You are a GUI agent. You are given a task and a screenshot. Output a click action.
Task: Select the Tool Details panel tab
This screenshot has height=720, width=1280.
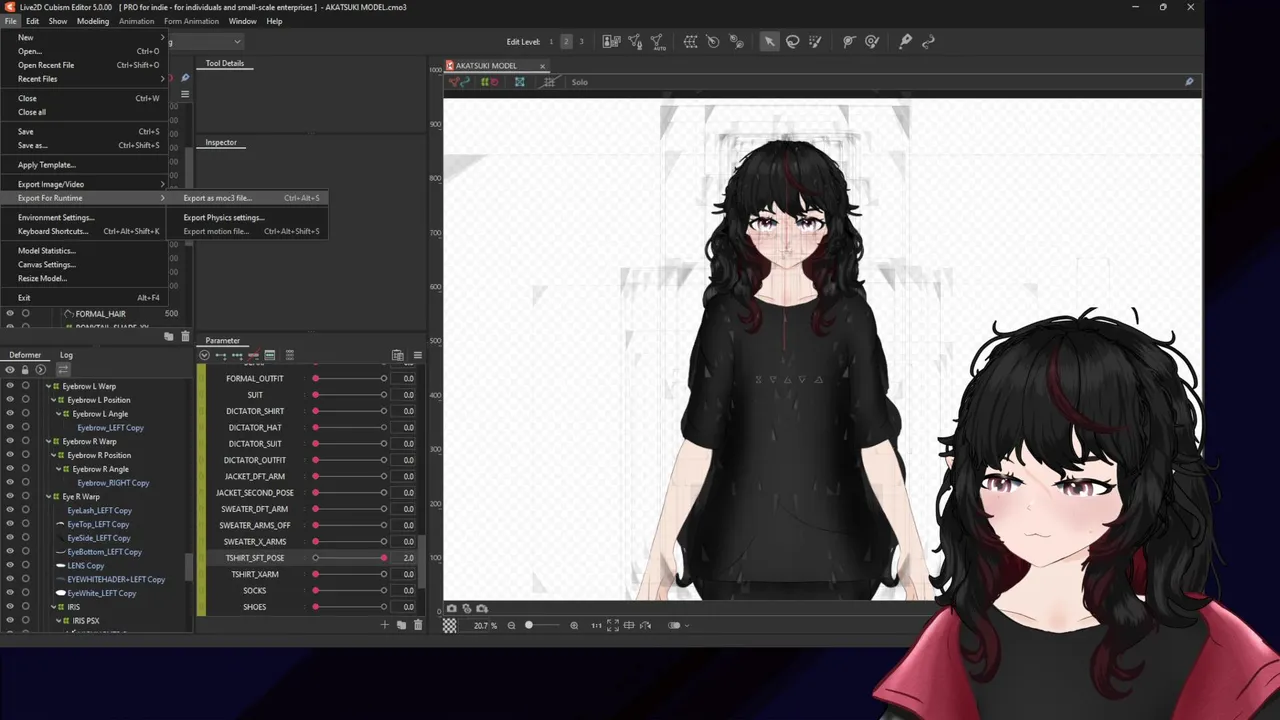click(x=225, y=63)
